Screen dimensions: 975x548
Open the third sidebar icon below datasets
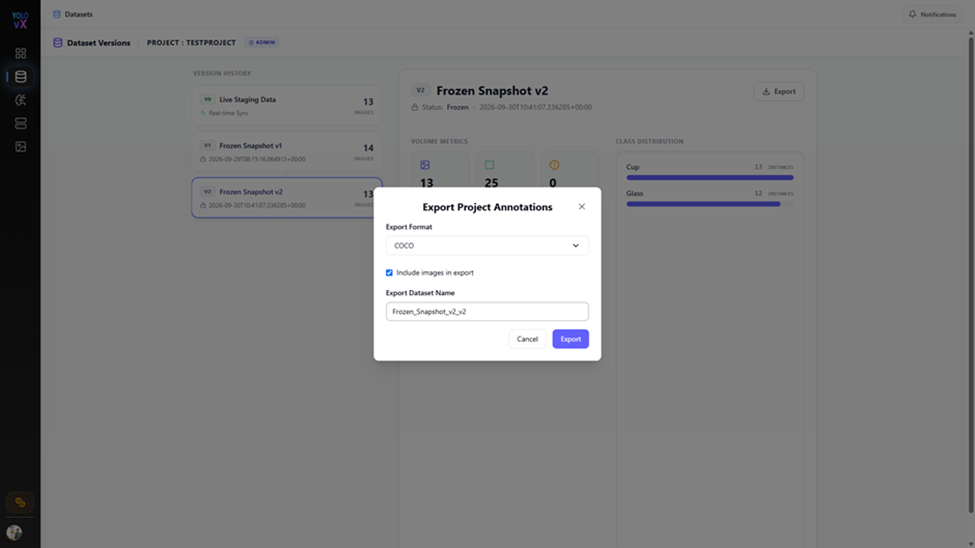pyautogui.click(x=21, y=100)
